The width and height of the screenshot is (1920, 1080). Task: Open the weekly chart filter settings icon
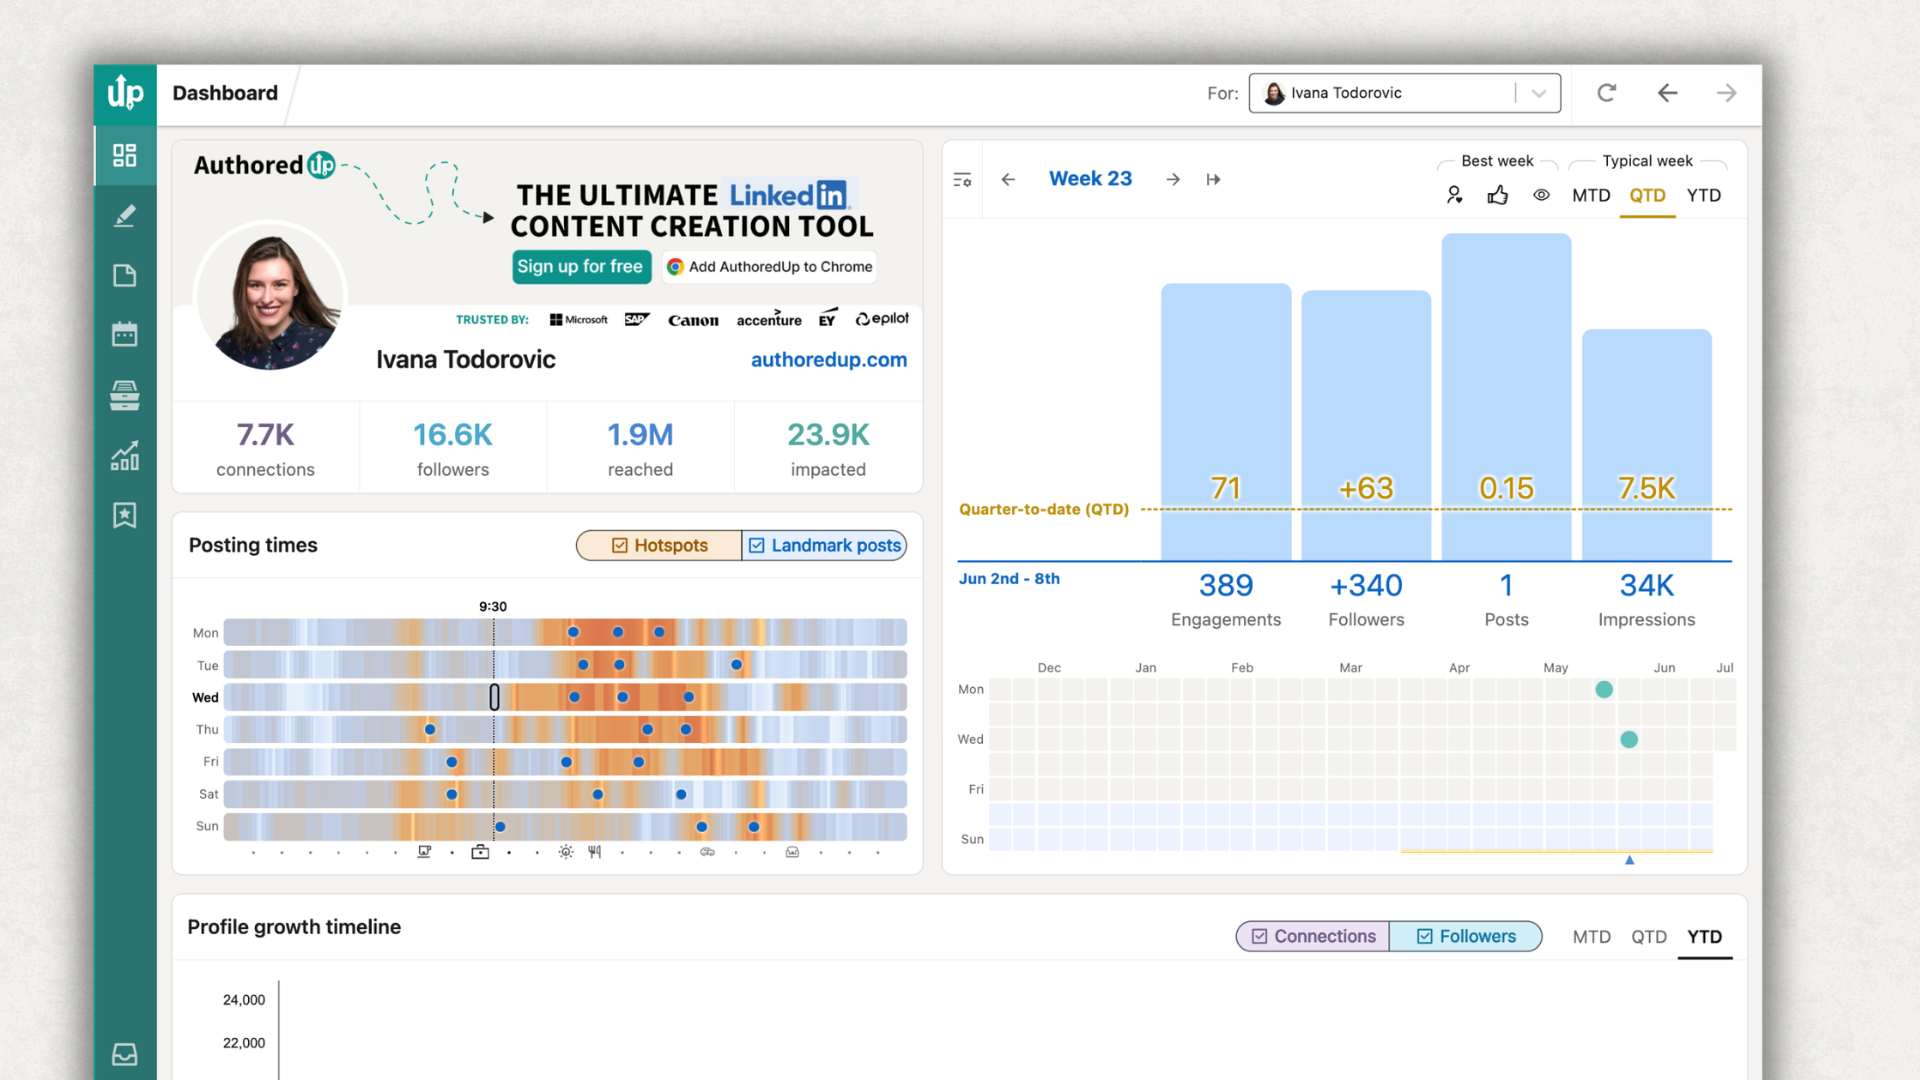click(962, 179)
